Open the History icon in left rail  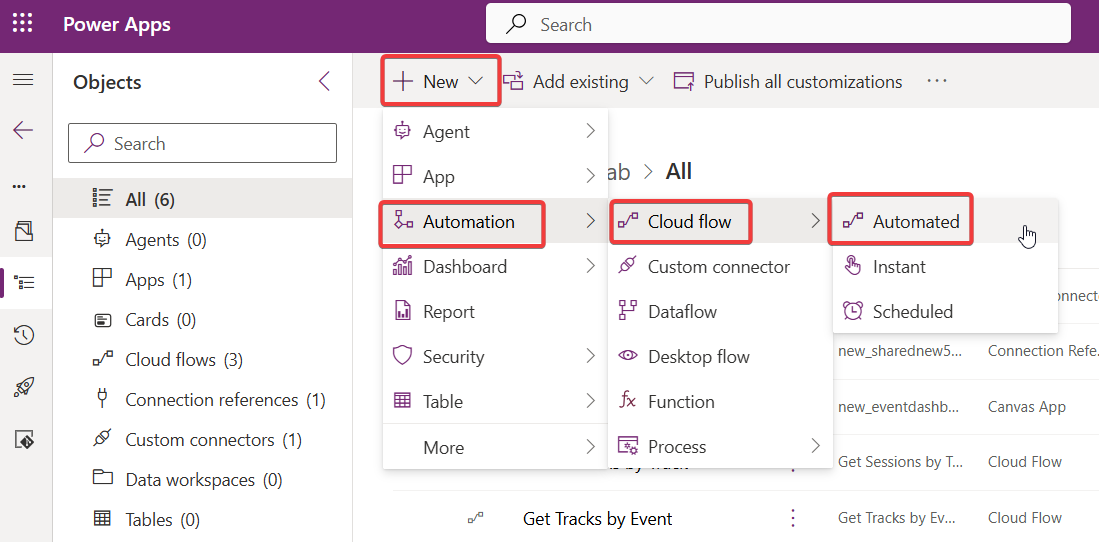(x=24, y=336)
